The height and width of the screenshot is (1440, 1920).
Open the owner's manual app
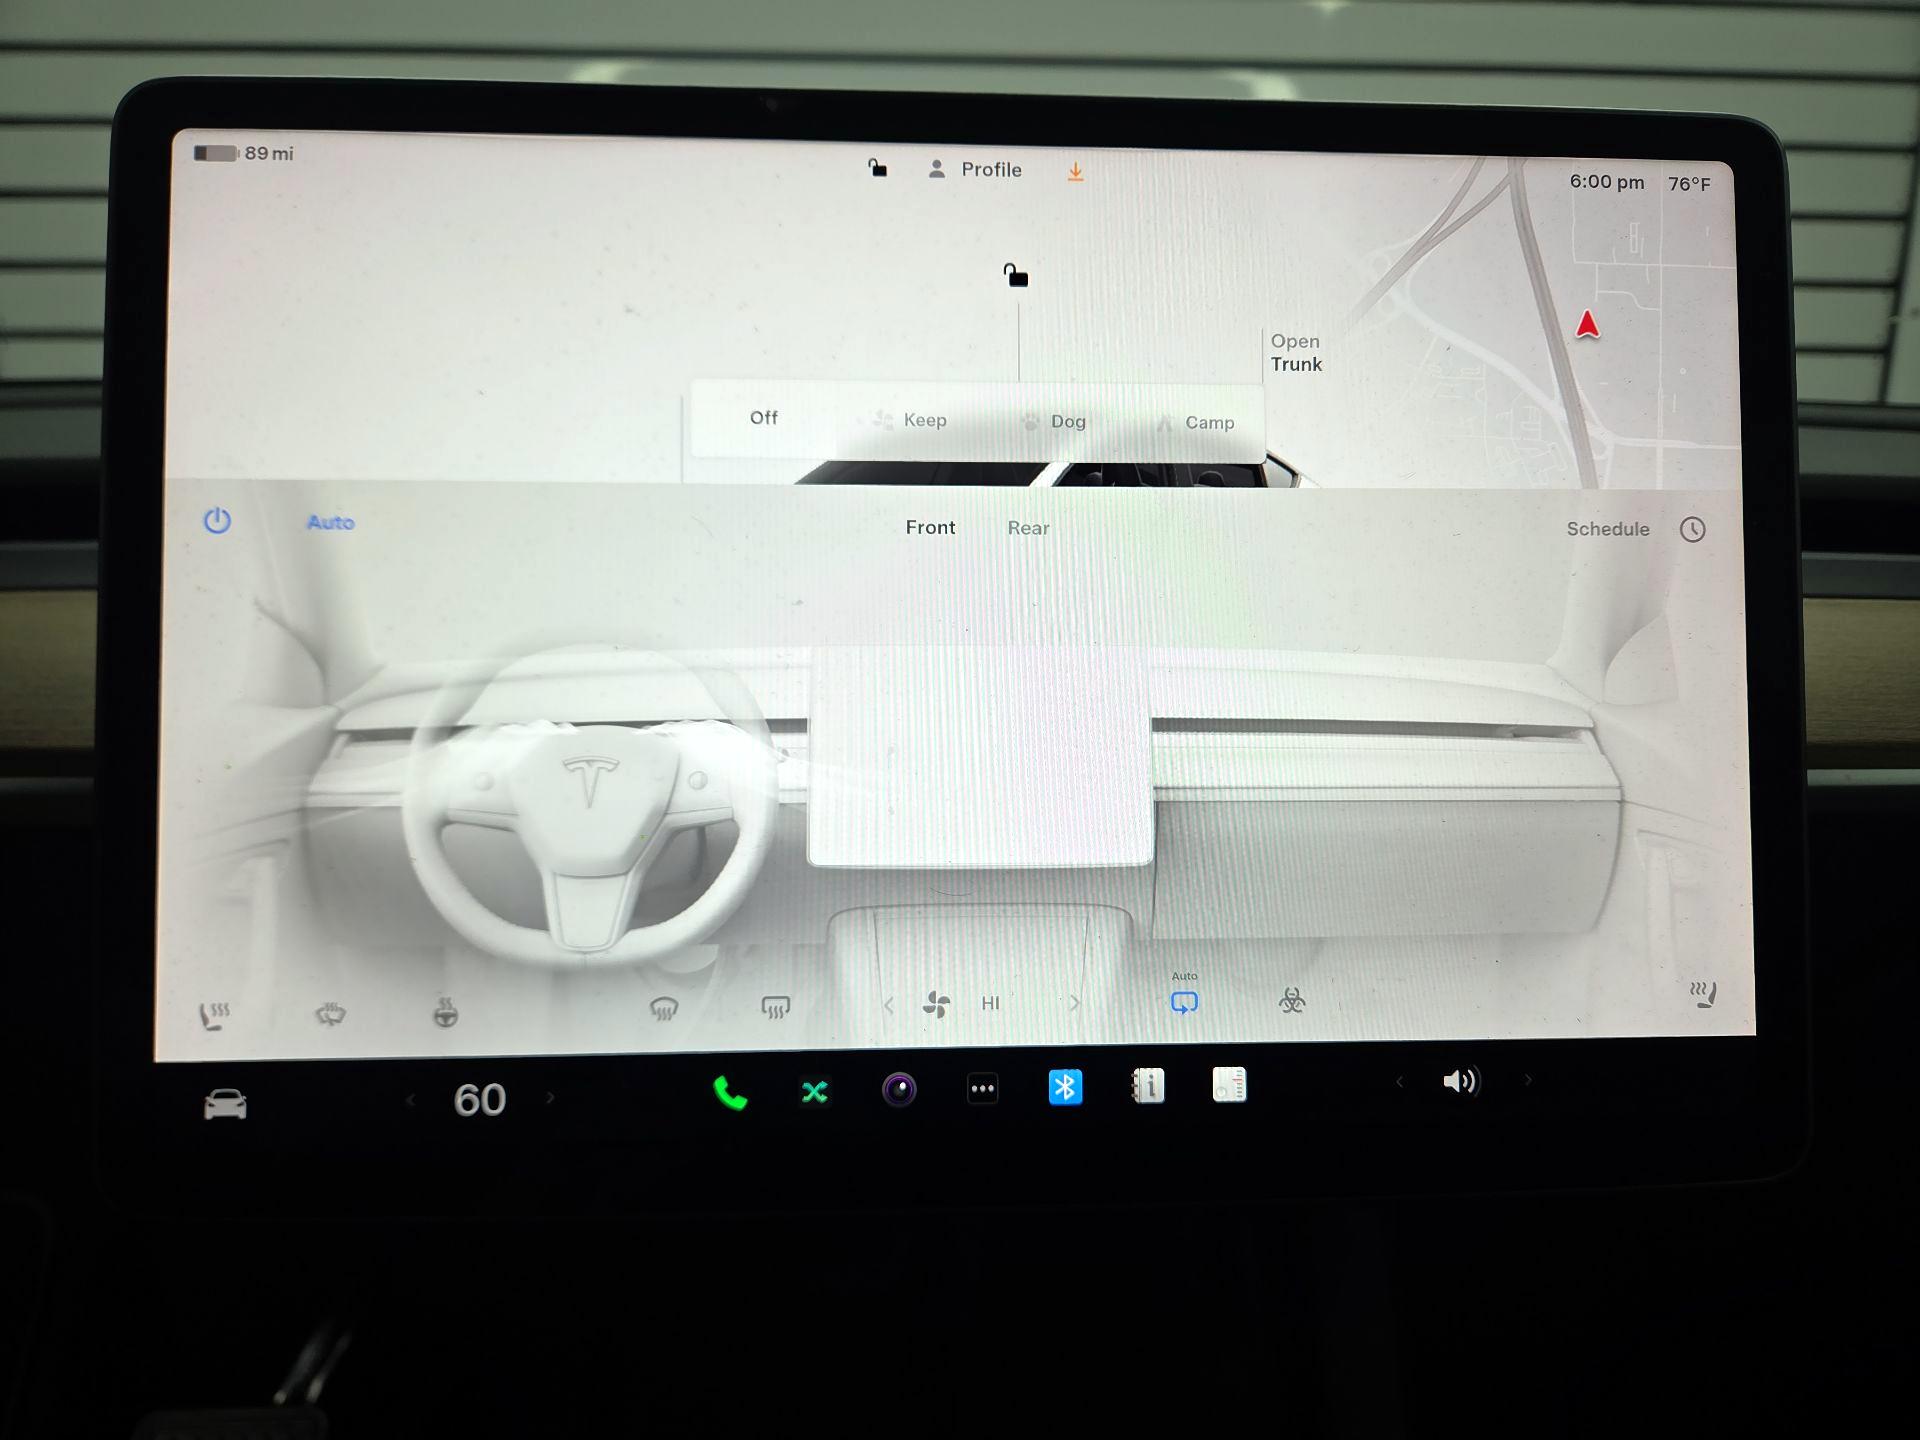point(1148,1085)
